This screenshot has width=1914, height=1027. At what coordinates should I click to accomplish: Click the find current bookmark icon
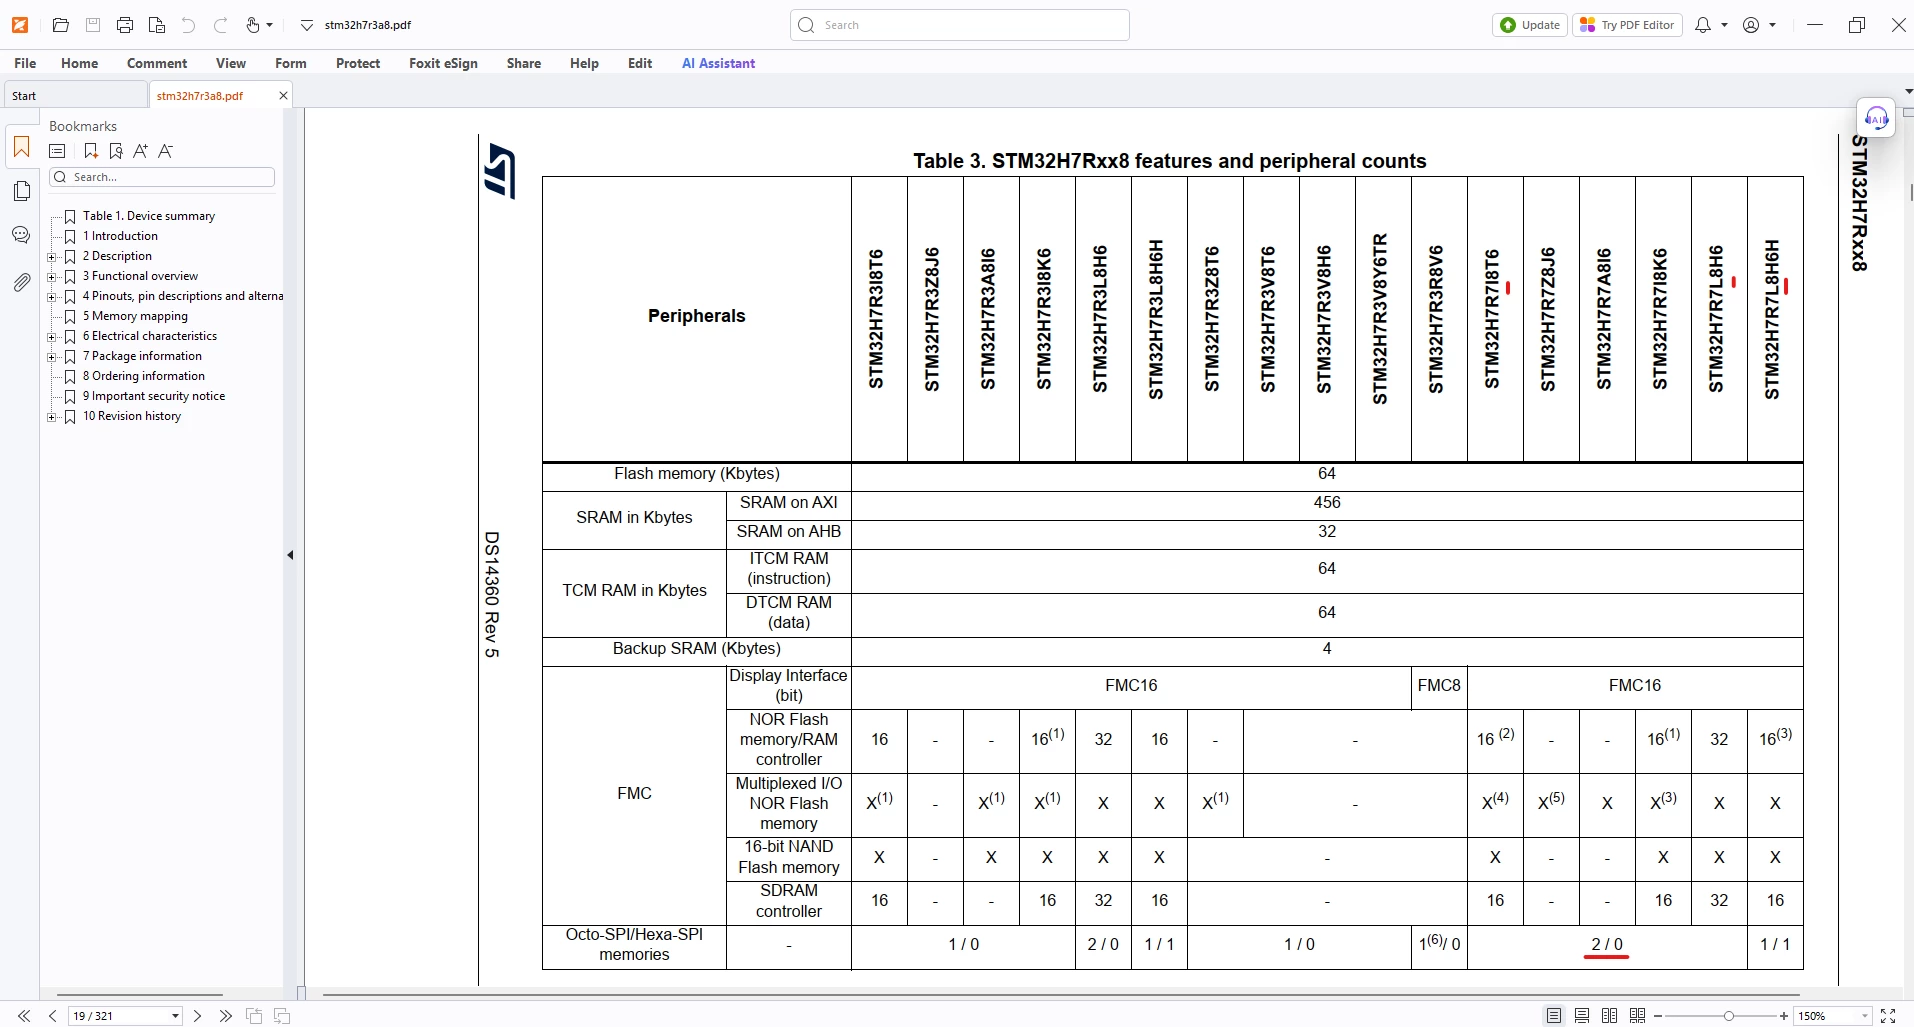click(x=116, y=151)
